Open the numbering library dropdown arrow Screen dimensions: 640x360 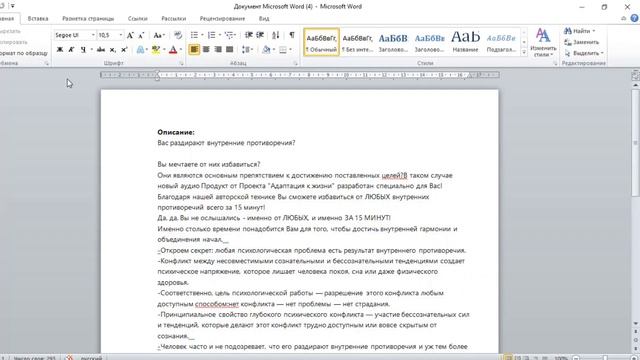[x=220, y=35]
